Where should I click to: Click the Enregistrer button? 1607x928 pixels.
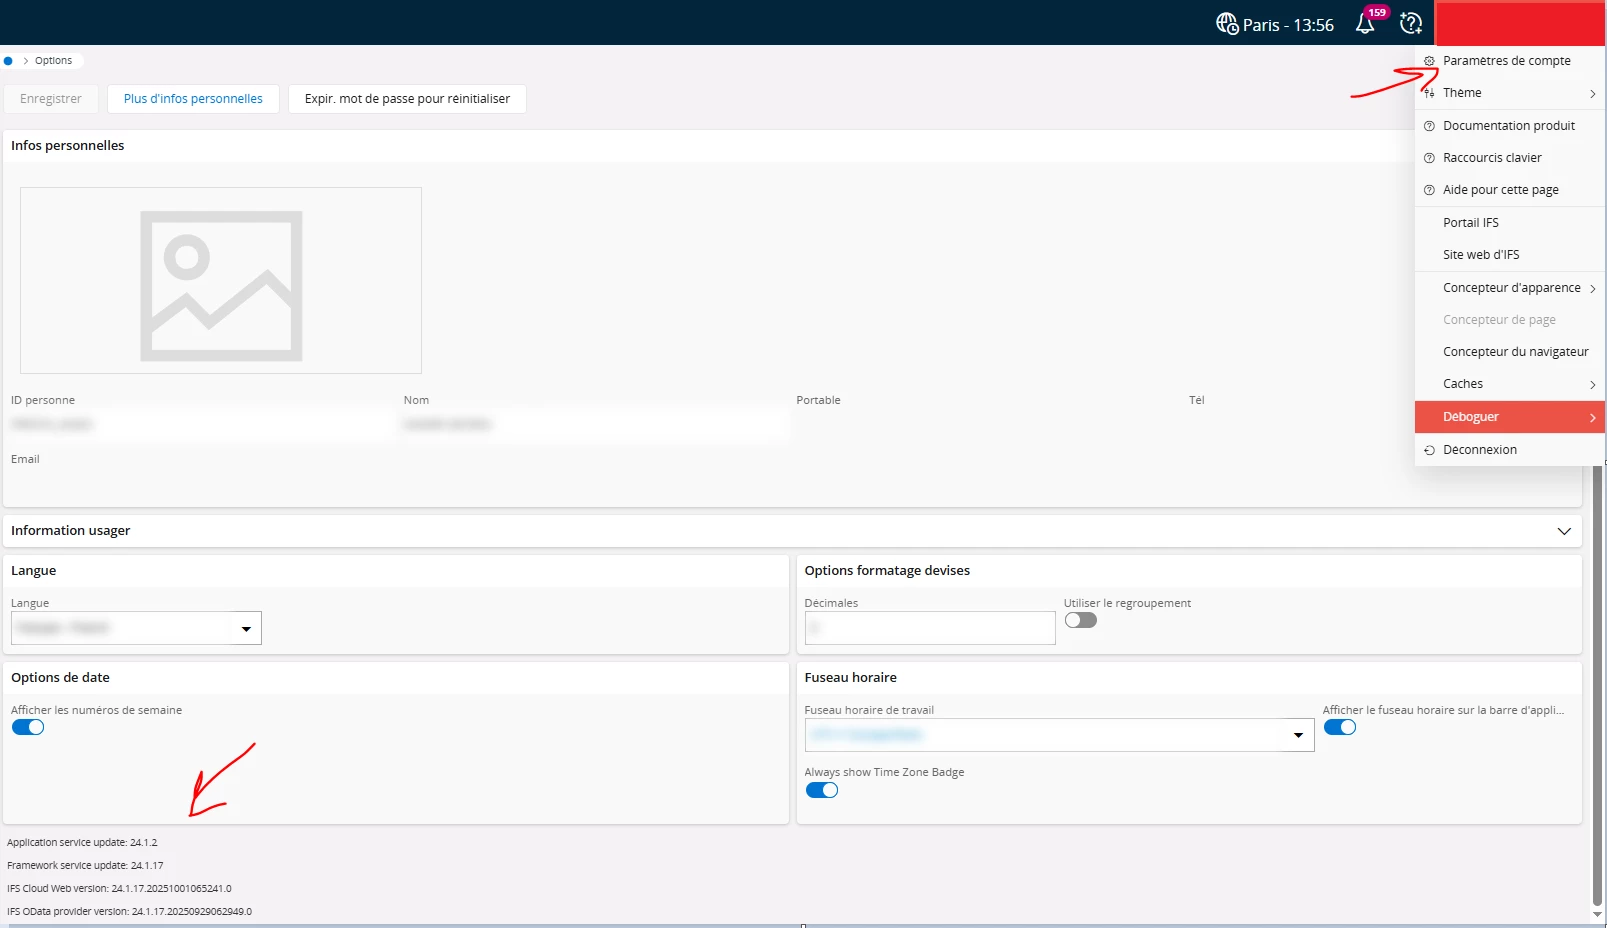pyautogui.click(x=51, y=99)
